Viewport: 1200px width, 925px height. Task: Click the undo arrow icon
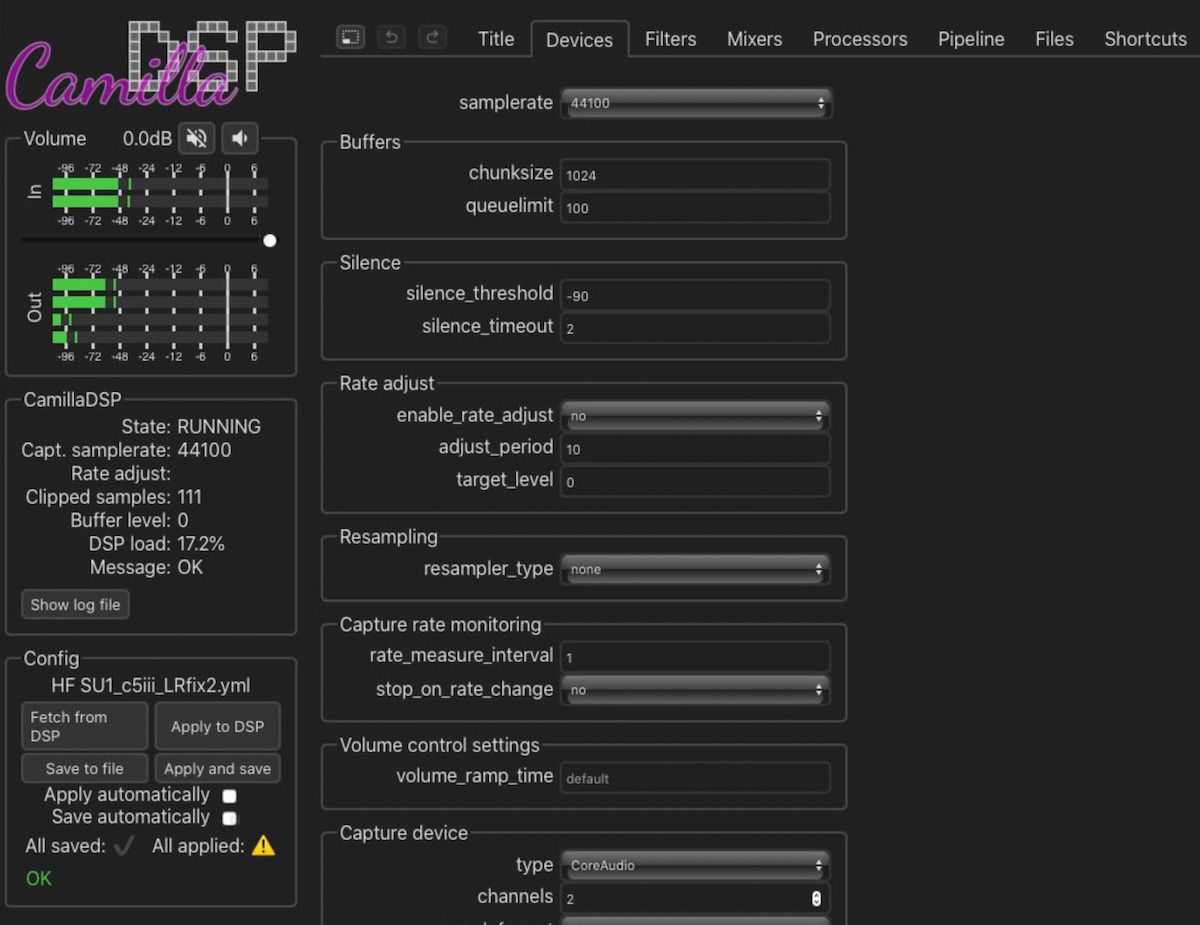pyautogui.click(x=391, y=37)
